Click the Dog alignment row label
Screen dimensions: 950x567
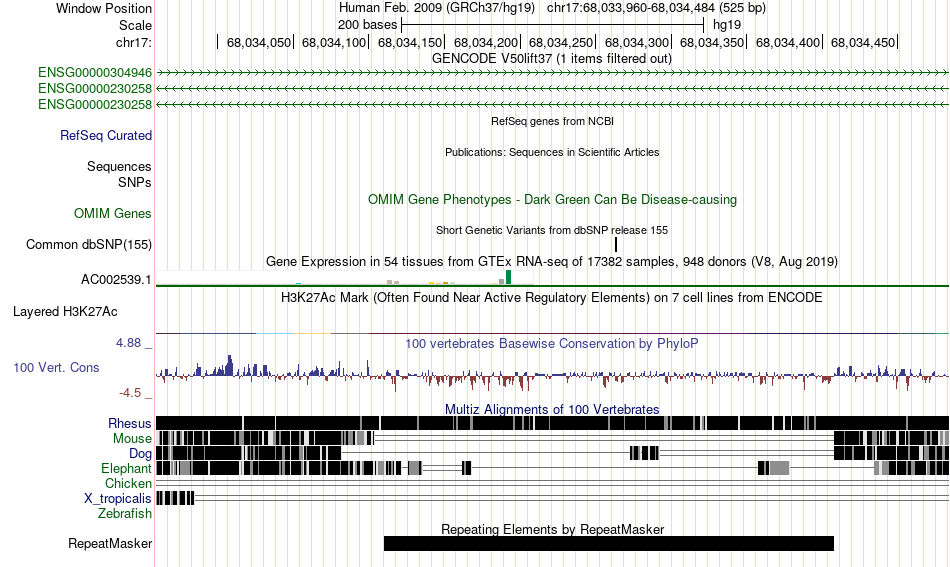140,454
